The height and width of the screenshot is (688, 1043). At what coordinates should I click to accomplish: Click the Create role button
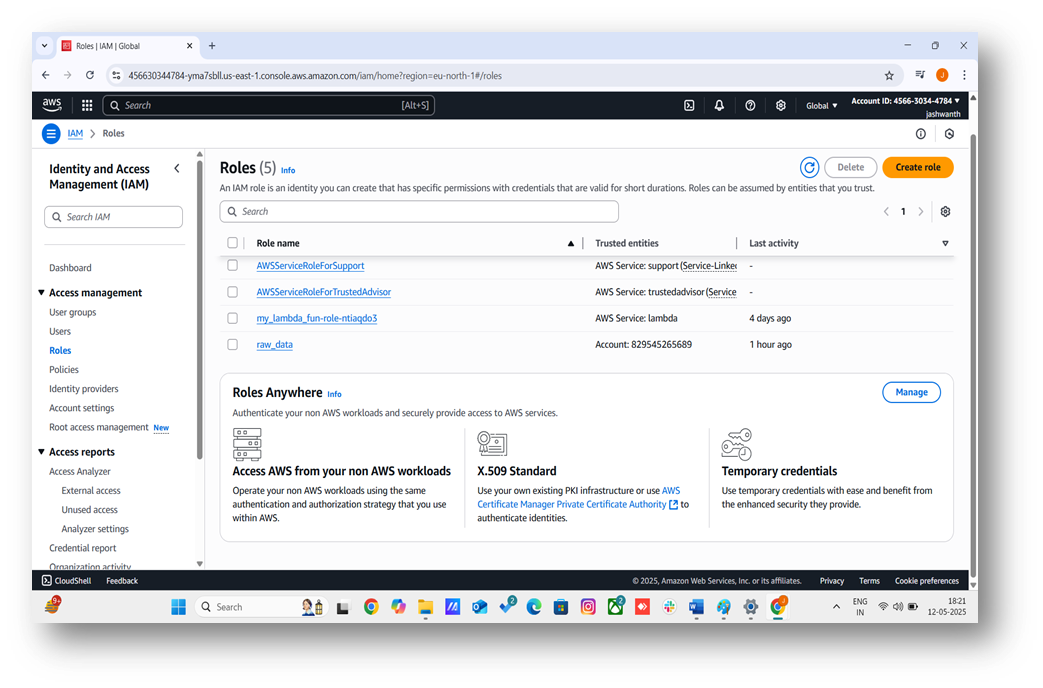pos(917,167)
